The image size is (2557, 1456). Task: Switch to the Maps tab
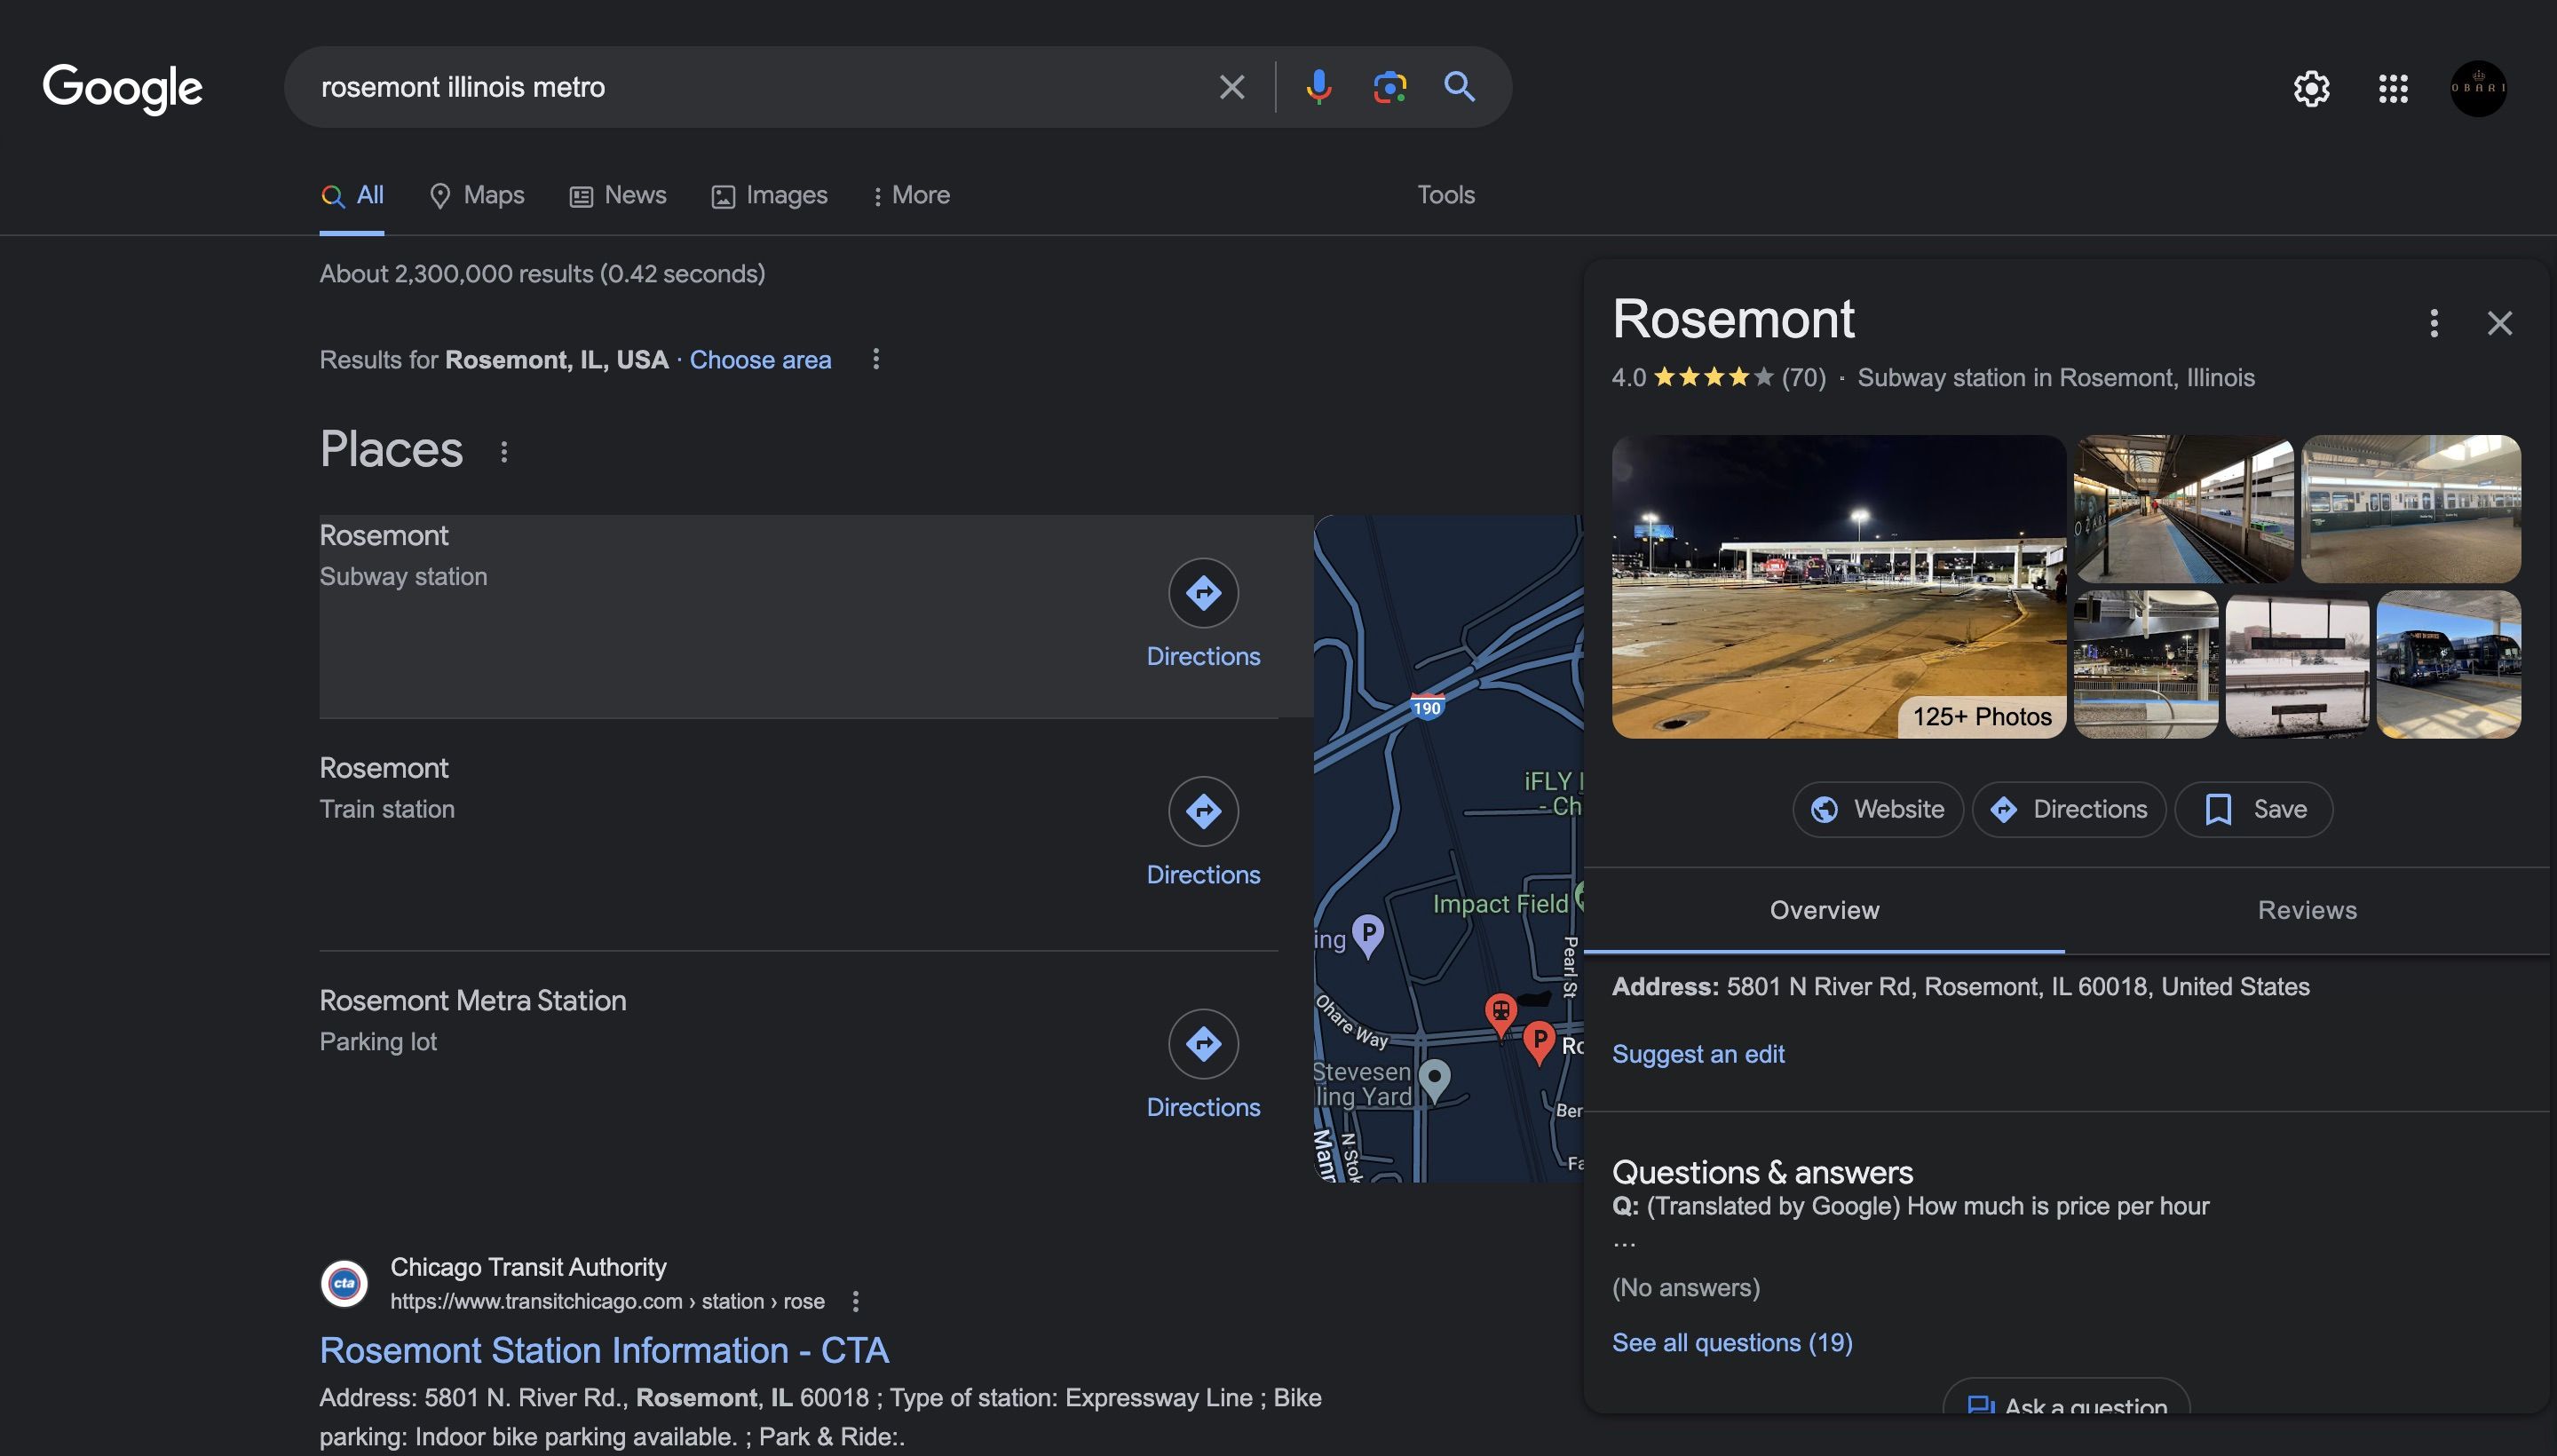[x=477, y=195]
